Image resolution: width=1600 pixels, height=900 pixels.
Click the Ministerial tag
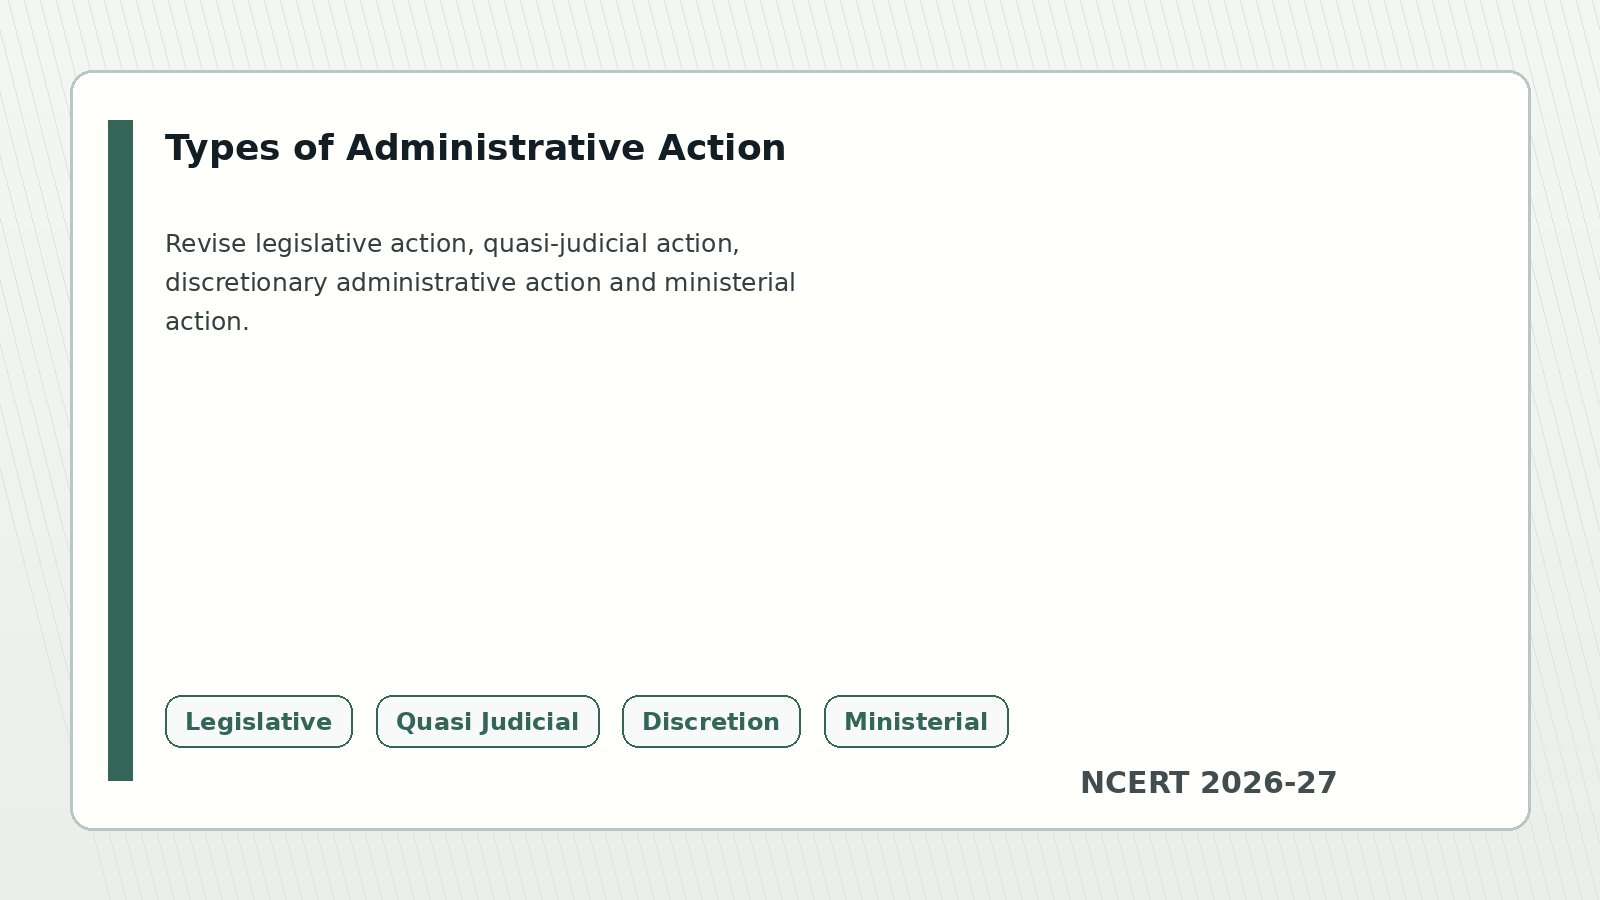[916, 722]
